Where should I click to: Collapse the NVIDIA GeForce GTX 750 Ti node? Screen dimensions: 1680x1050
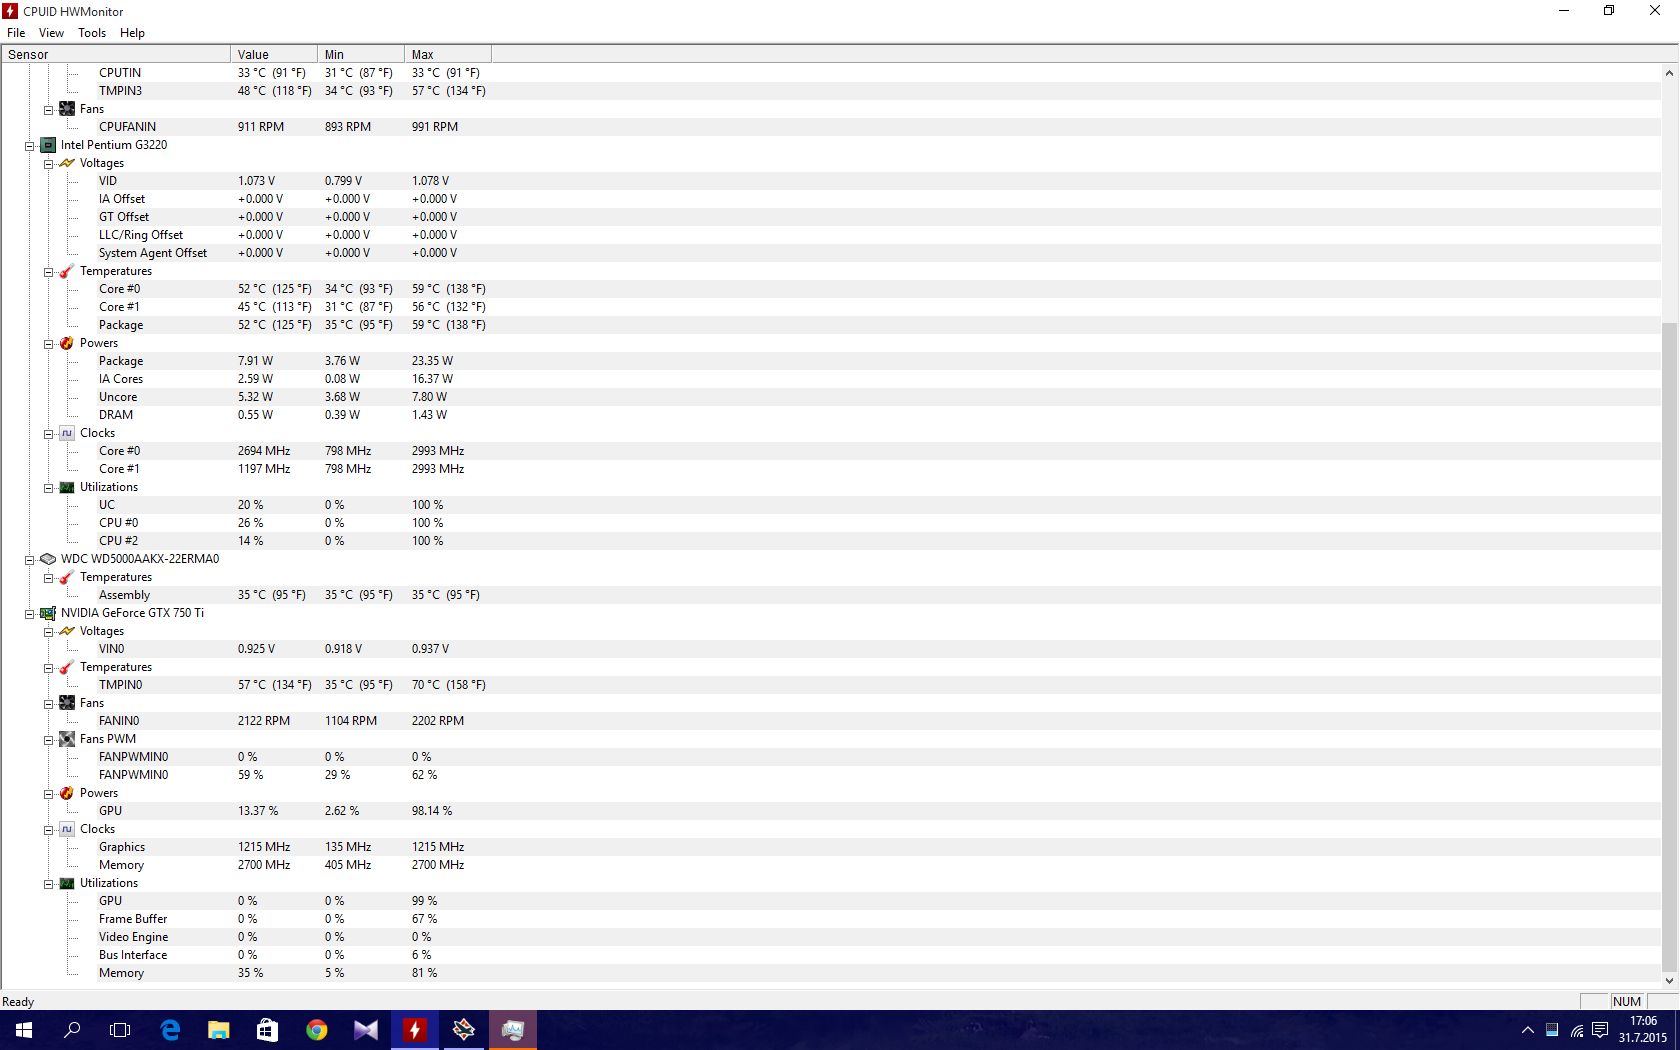click(x=29, y=613)
